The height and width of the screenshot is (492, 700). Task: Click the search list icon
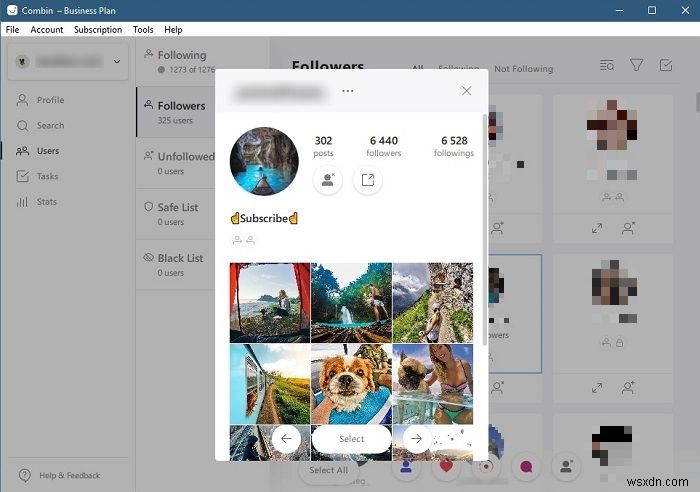pos(607,65)
